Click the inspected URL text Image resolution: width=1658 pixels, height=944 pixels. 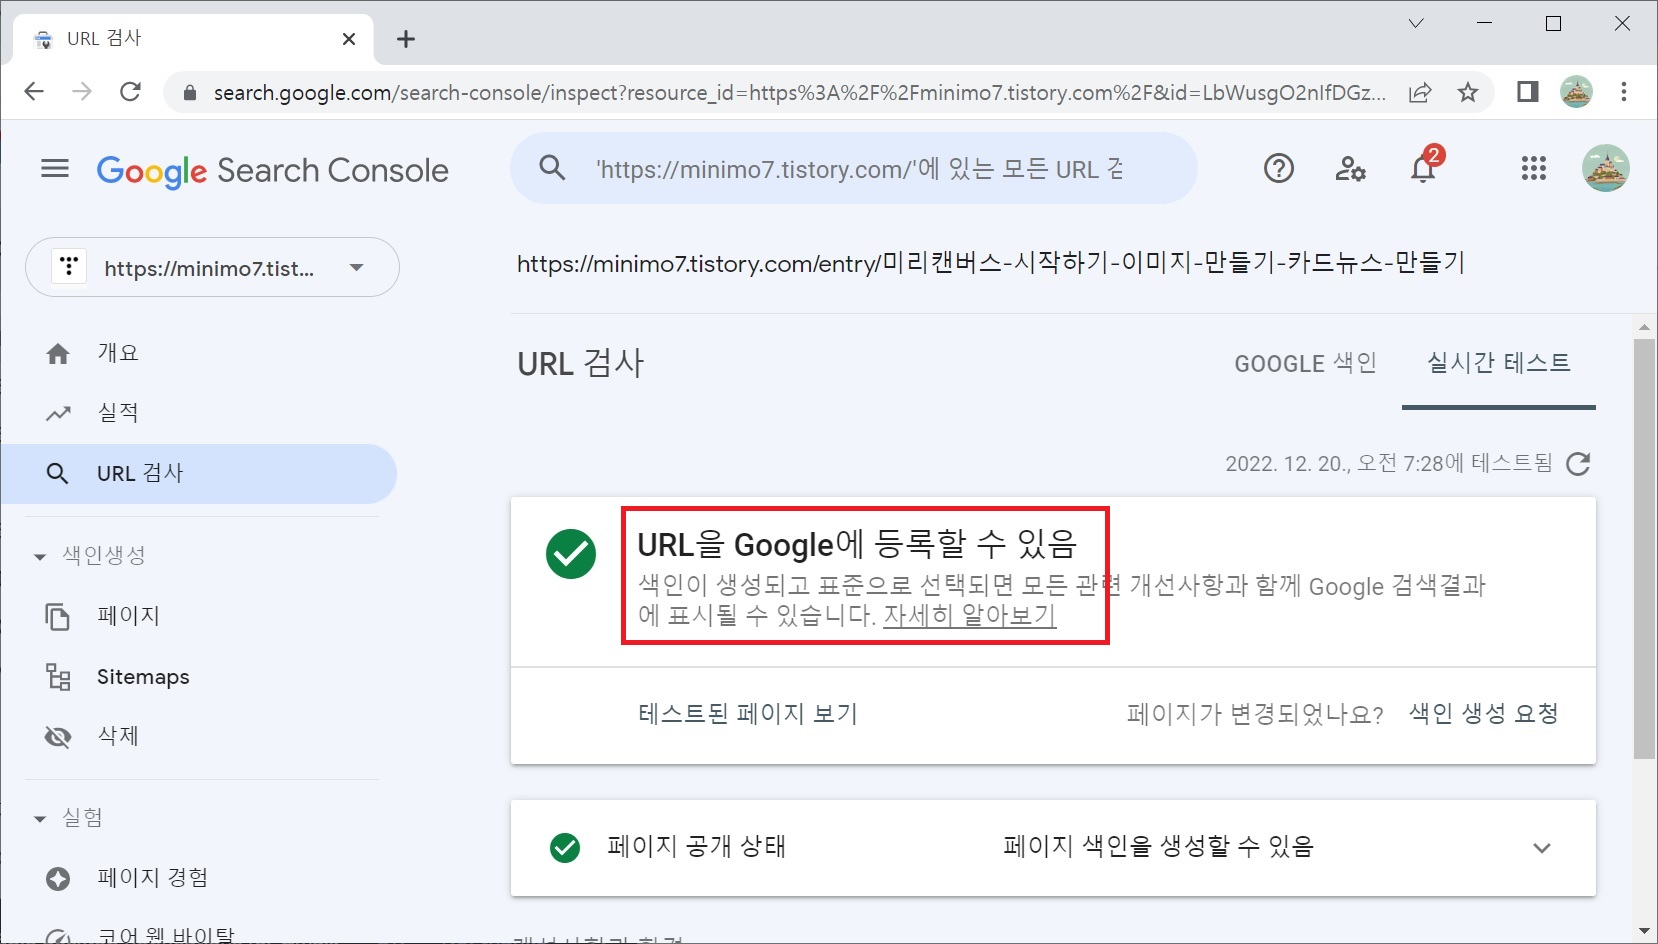click(x=991, y=263)
